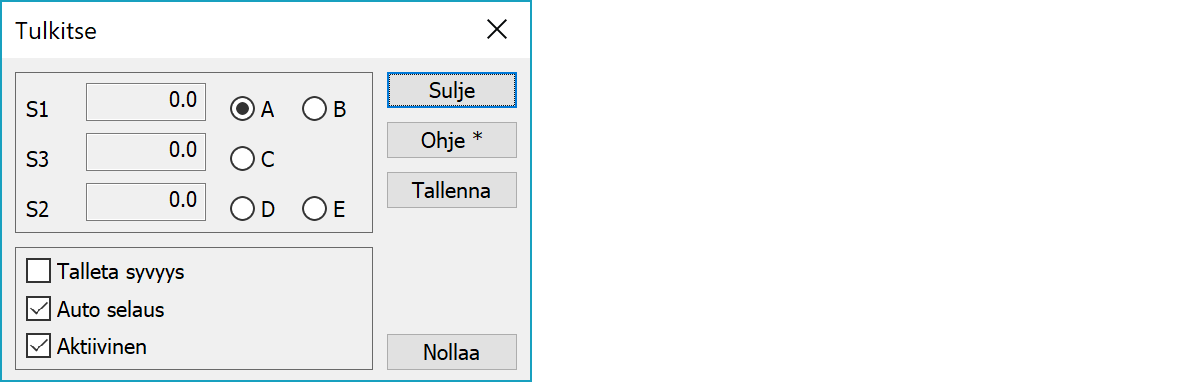Choose radio option C
This screenshot has height=382, width=1200.
point(252,158)
